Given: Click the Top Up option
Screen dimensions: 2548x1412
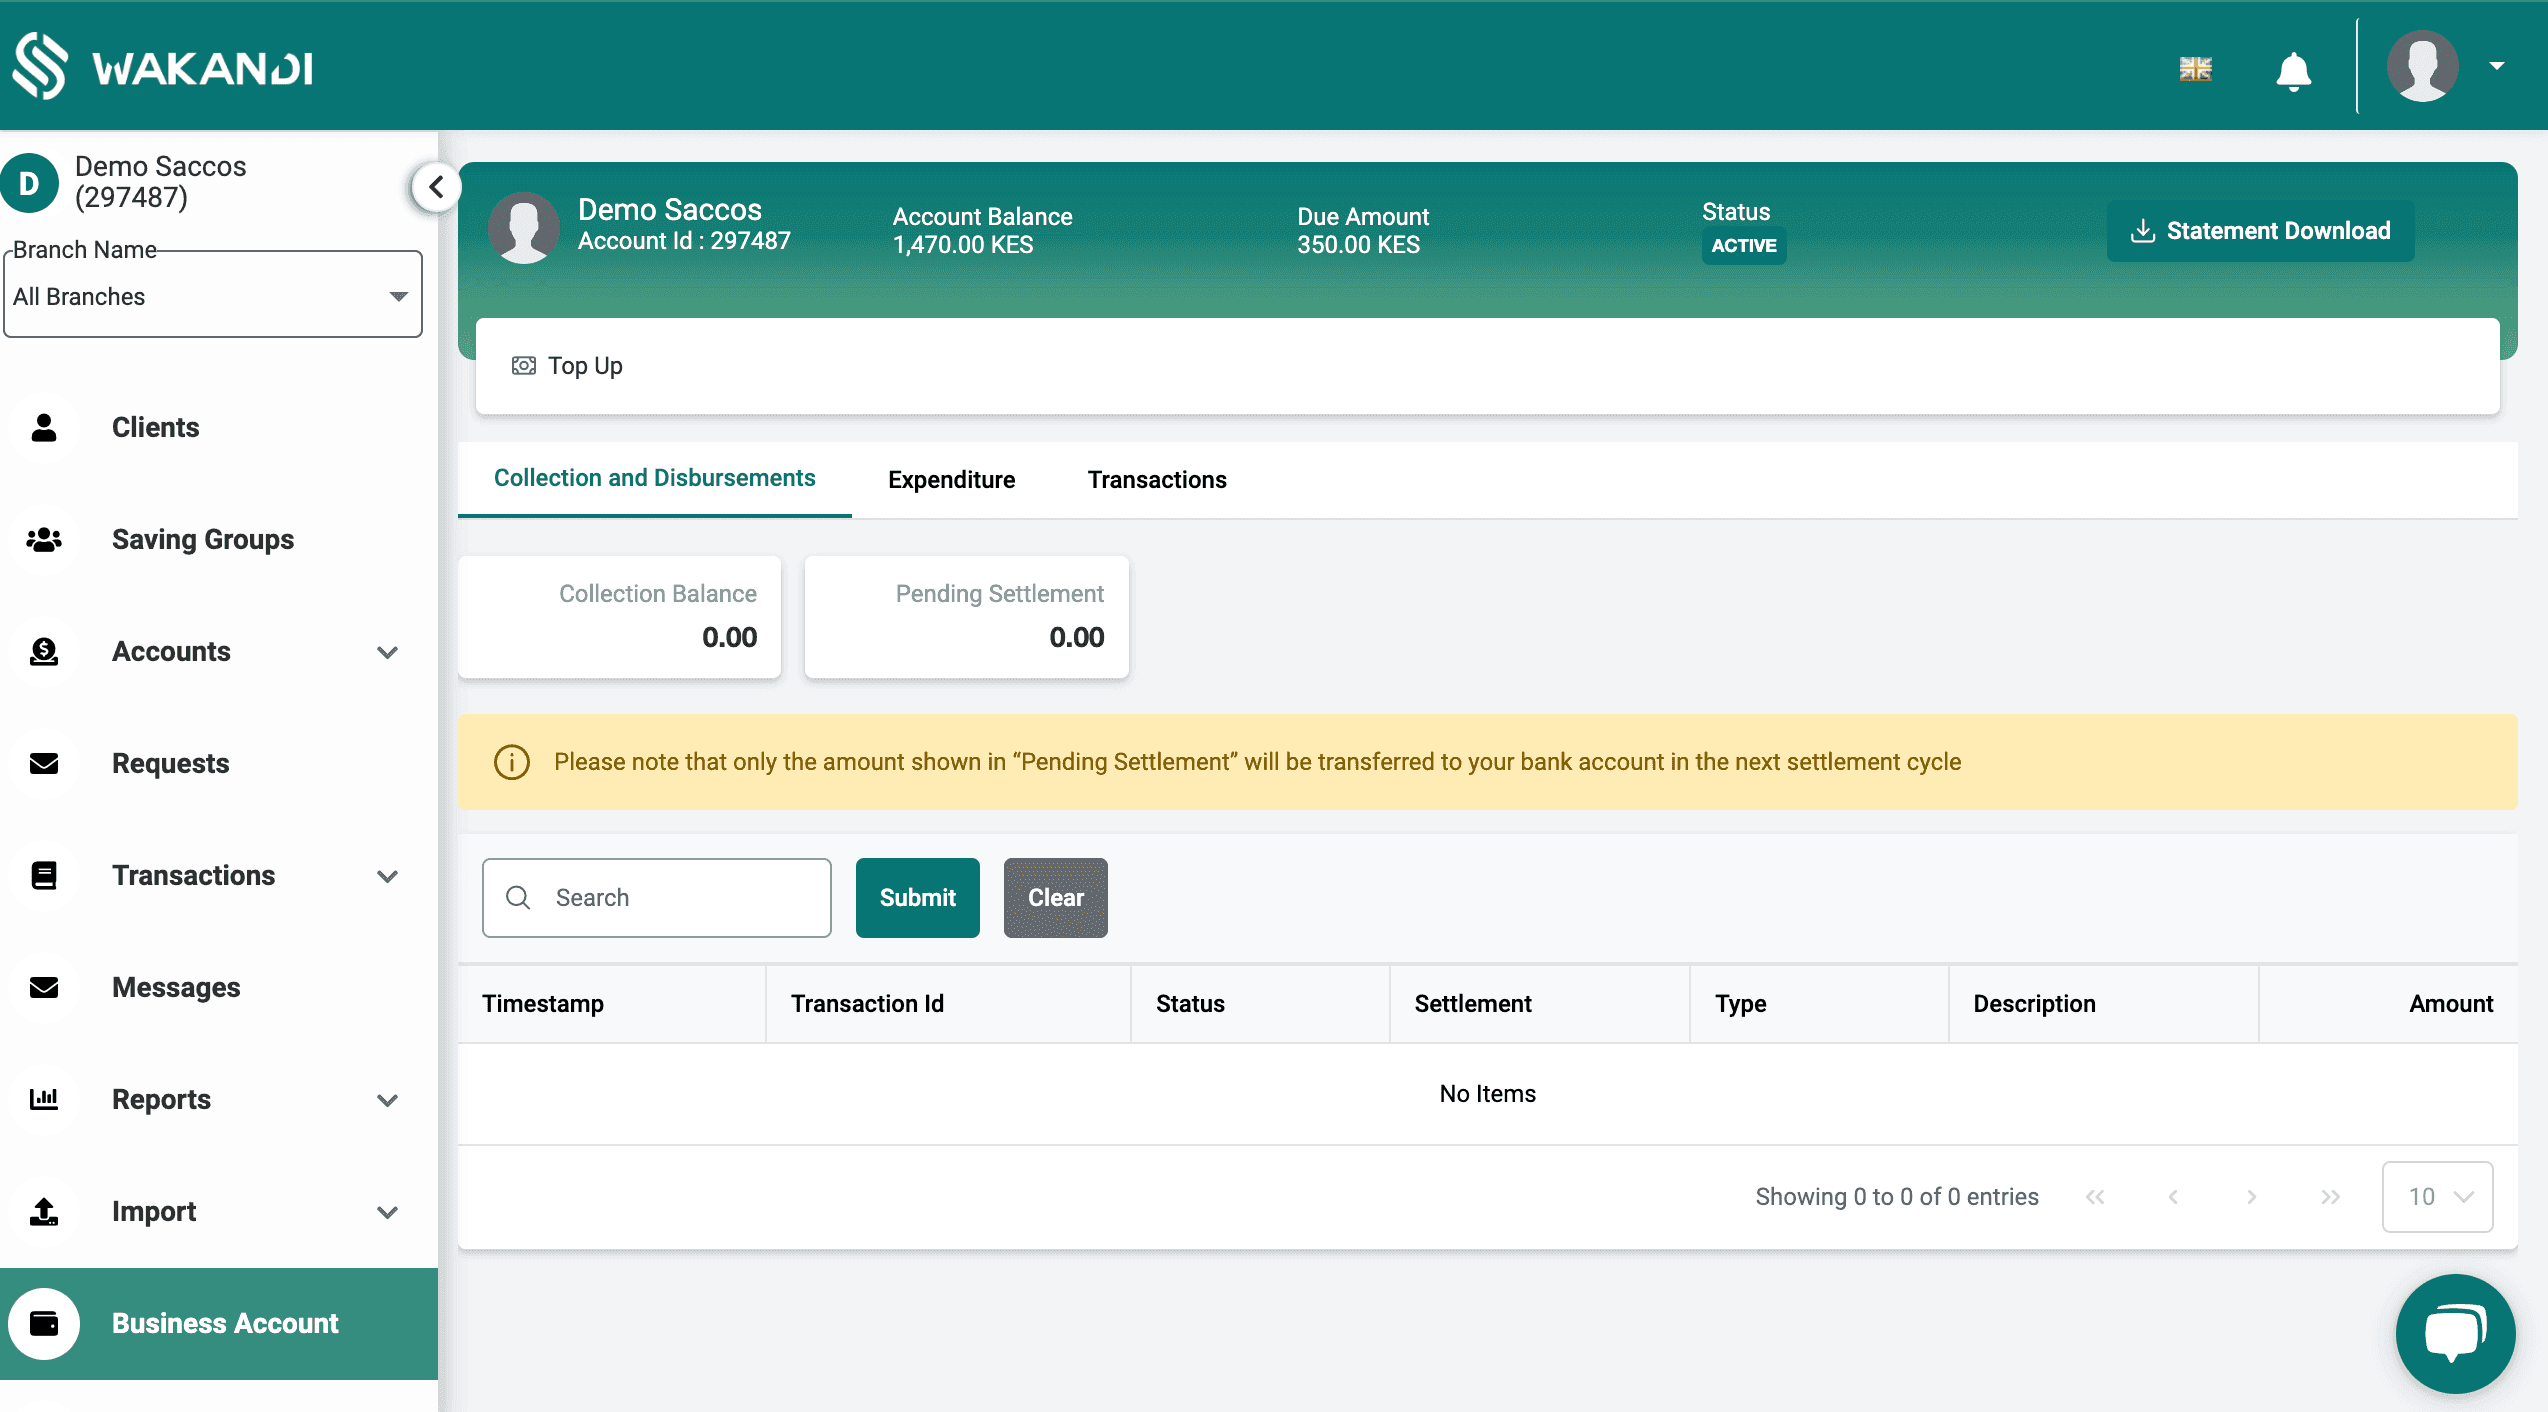Looking at the screenshot, I should 567,366.
